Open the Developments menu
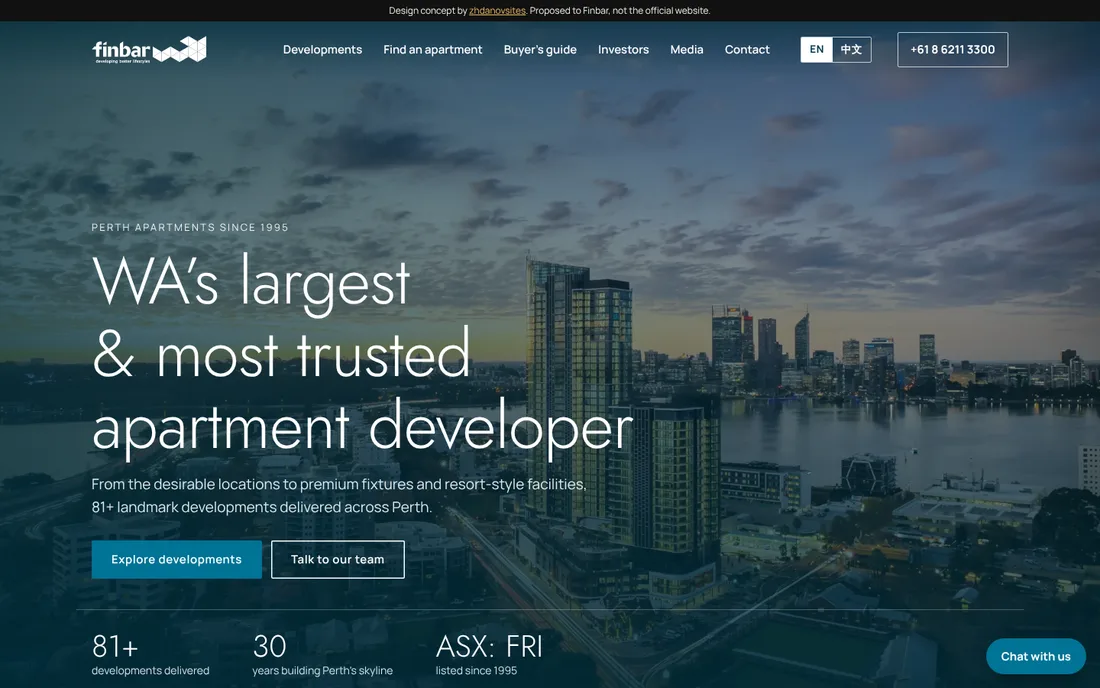 point(323,50)
